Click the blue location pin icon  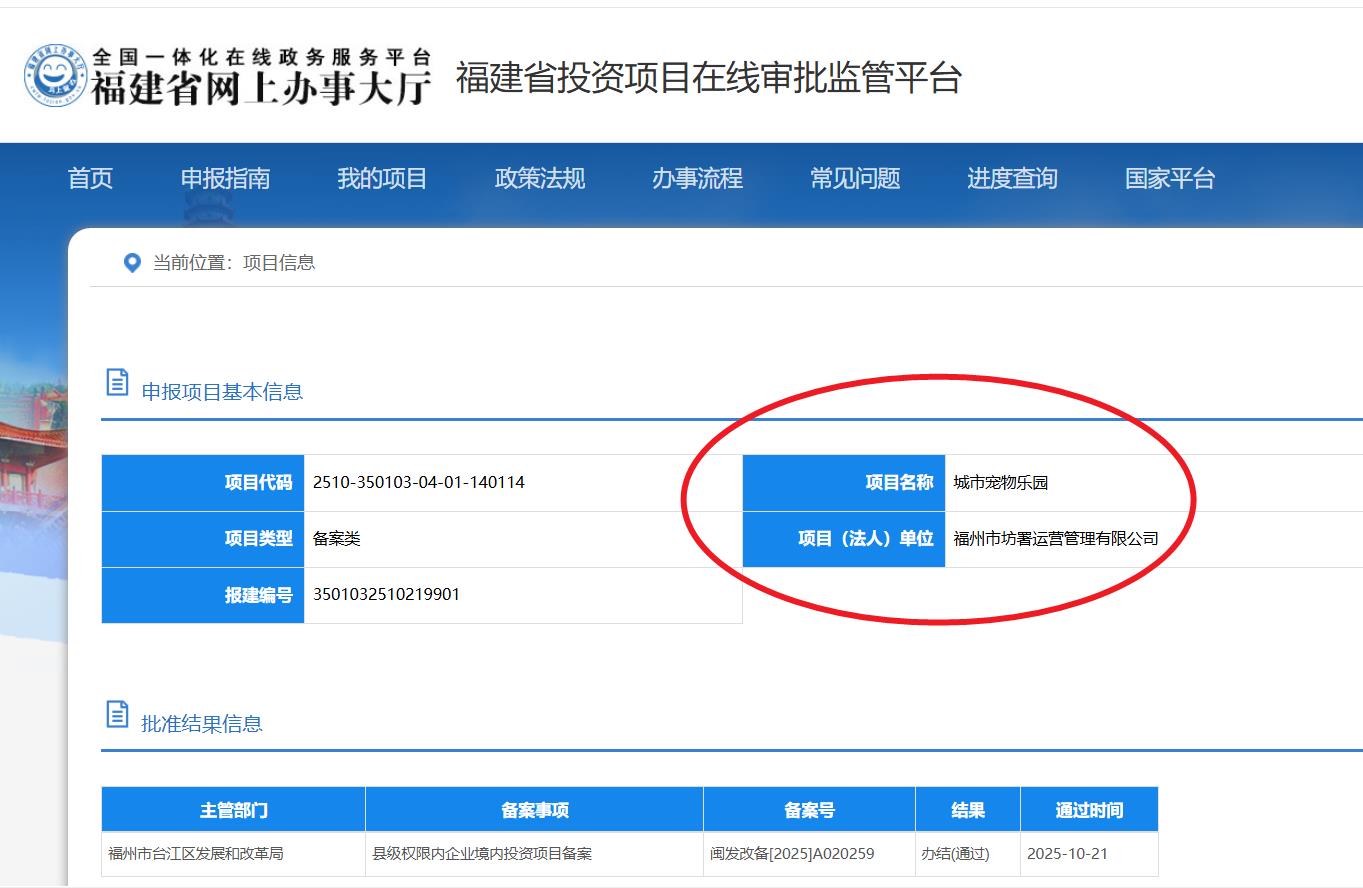132,263
